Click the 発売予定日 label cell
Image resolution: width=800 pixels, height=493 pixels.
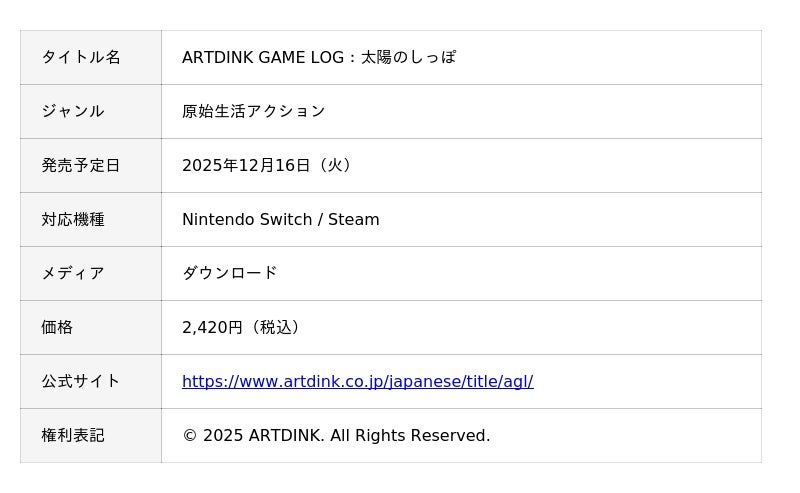81,165
